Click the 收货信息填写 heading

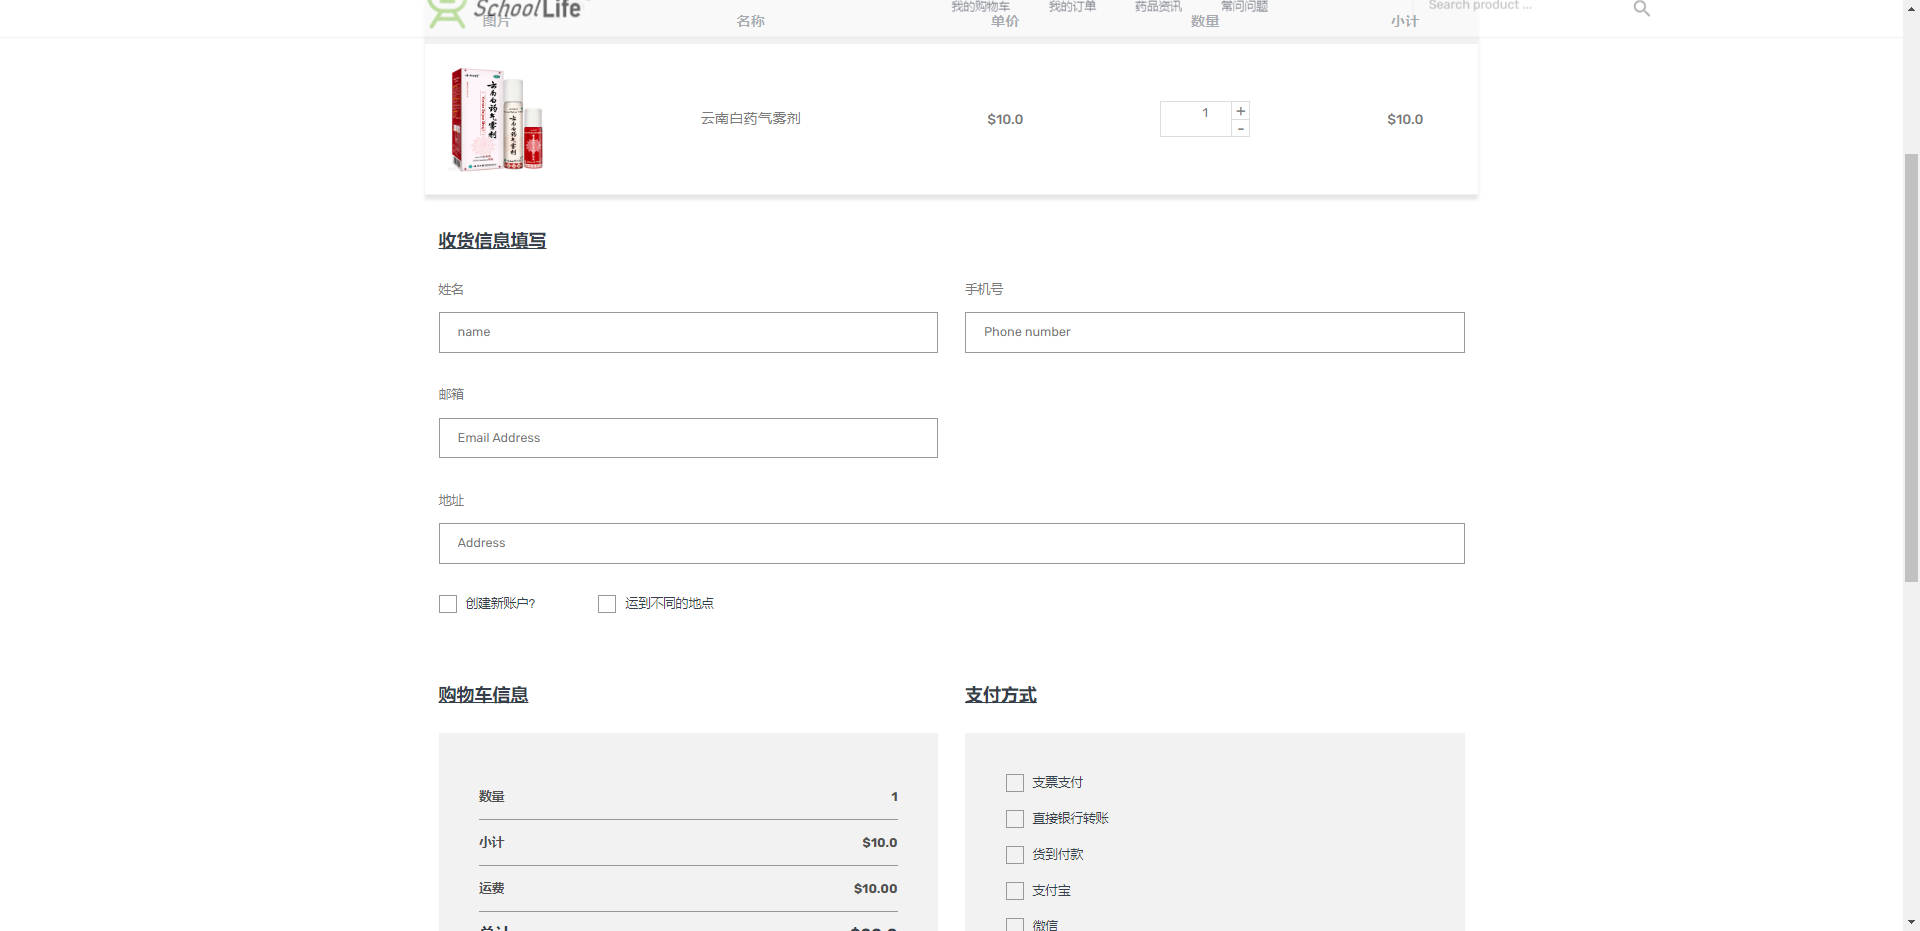click(x=492, y=241)
